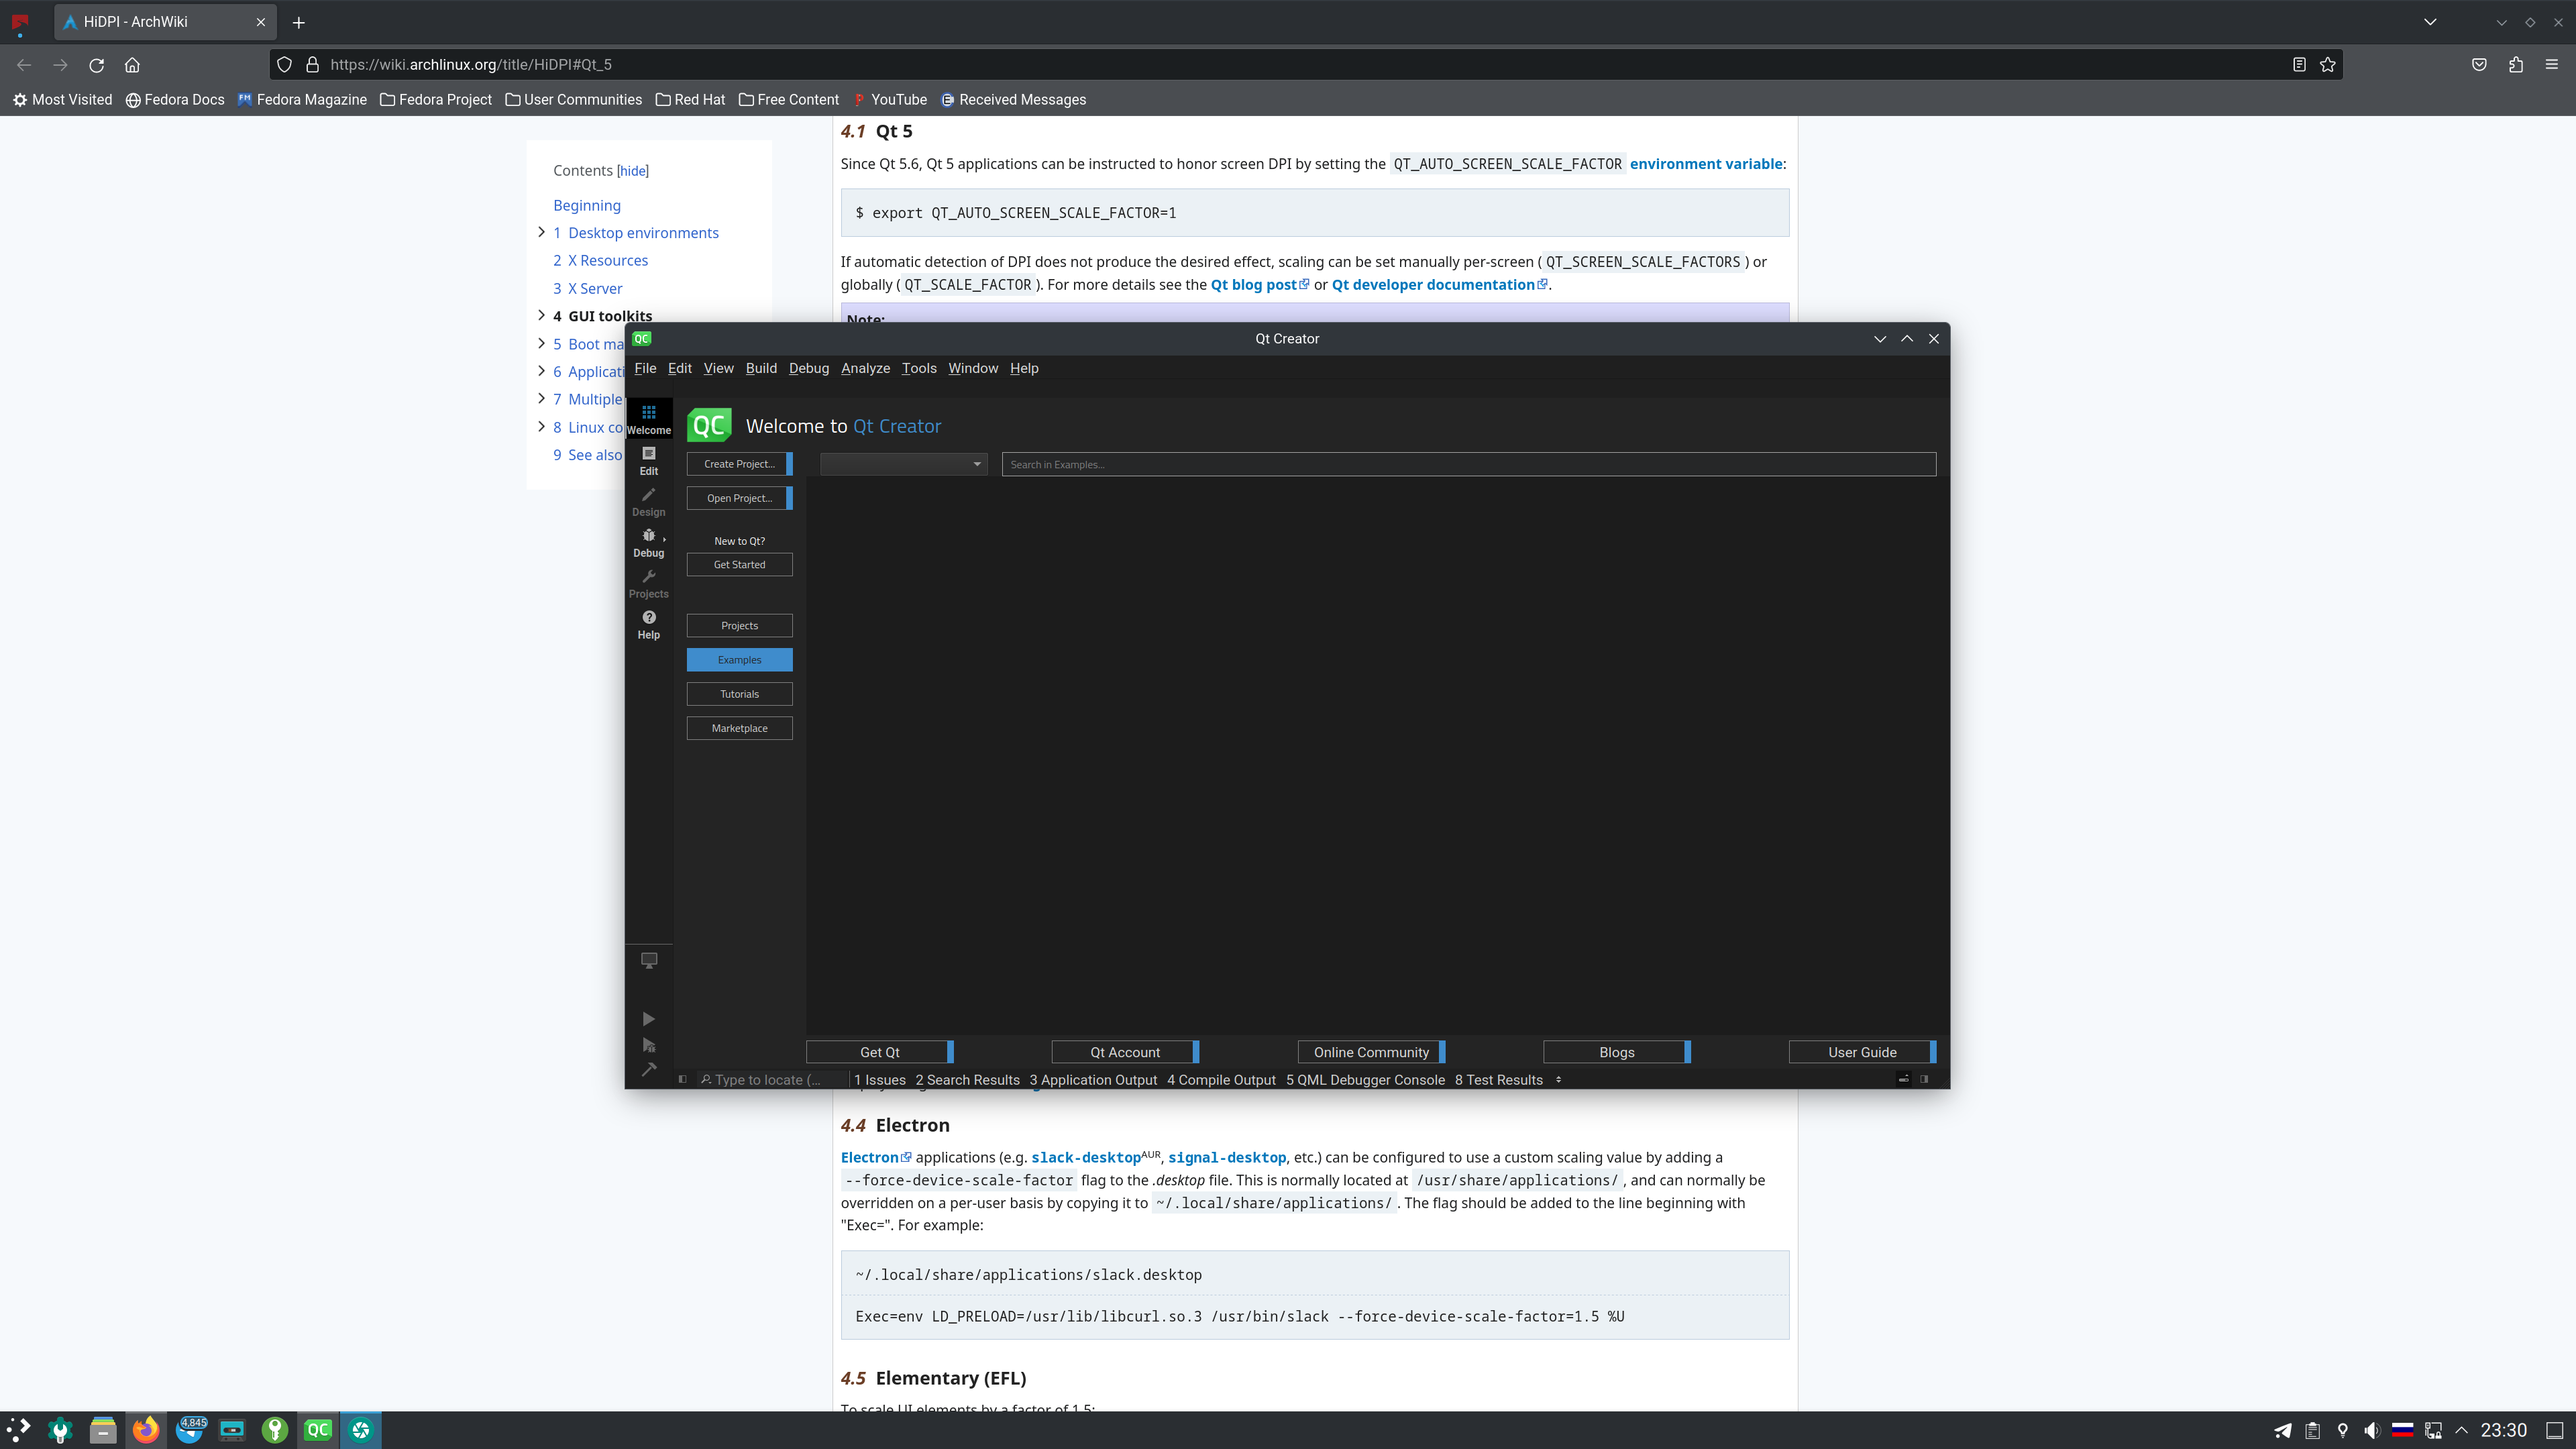Click the Start Debugging run icon
Screen dimensions: 2576x1449
coord(648,1045)
